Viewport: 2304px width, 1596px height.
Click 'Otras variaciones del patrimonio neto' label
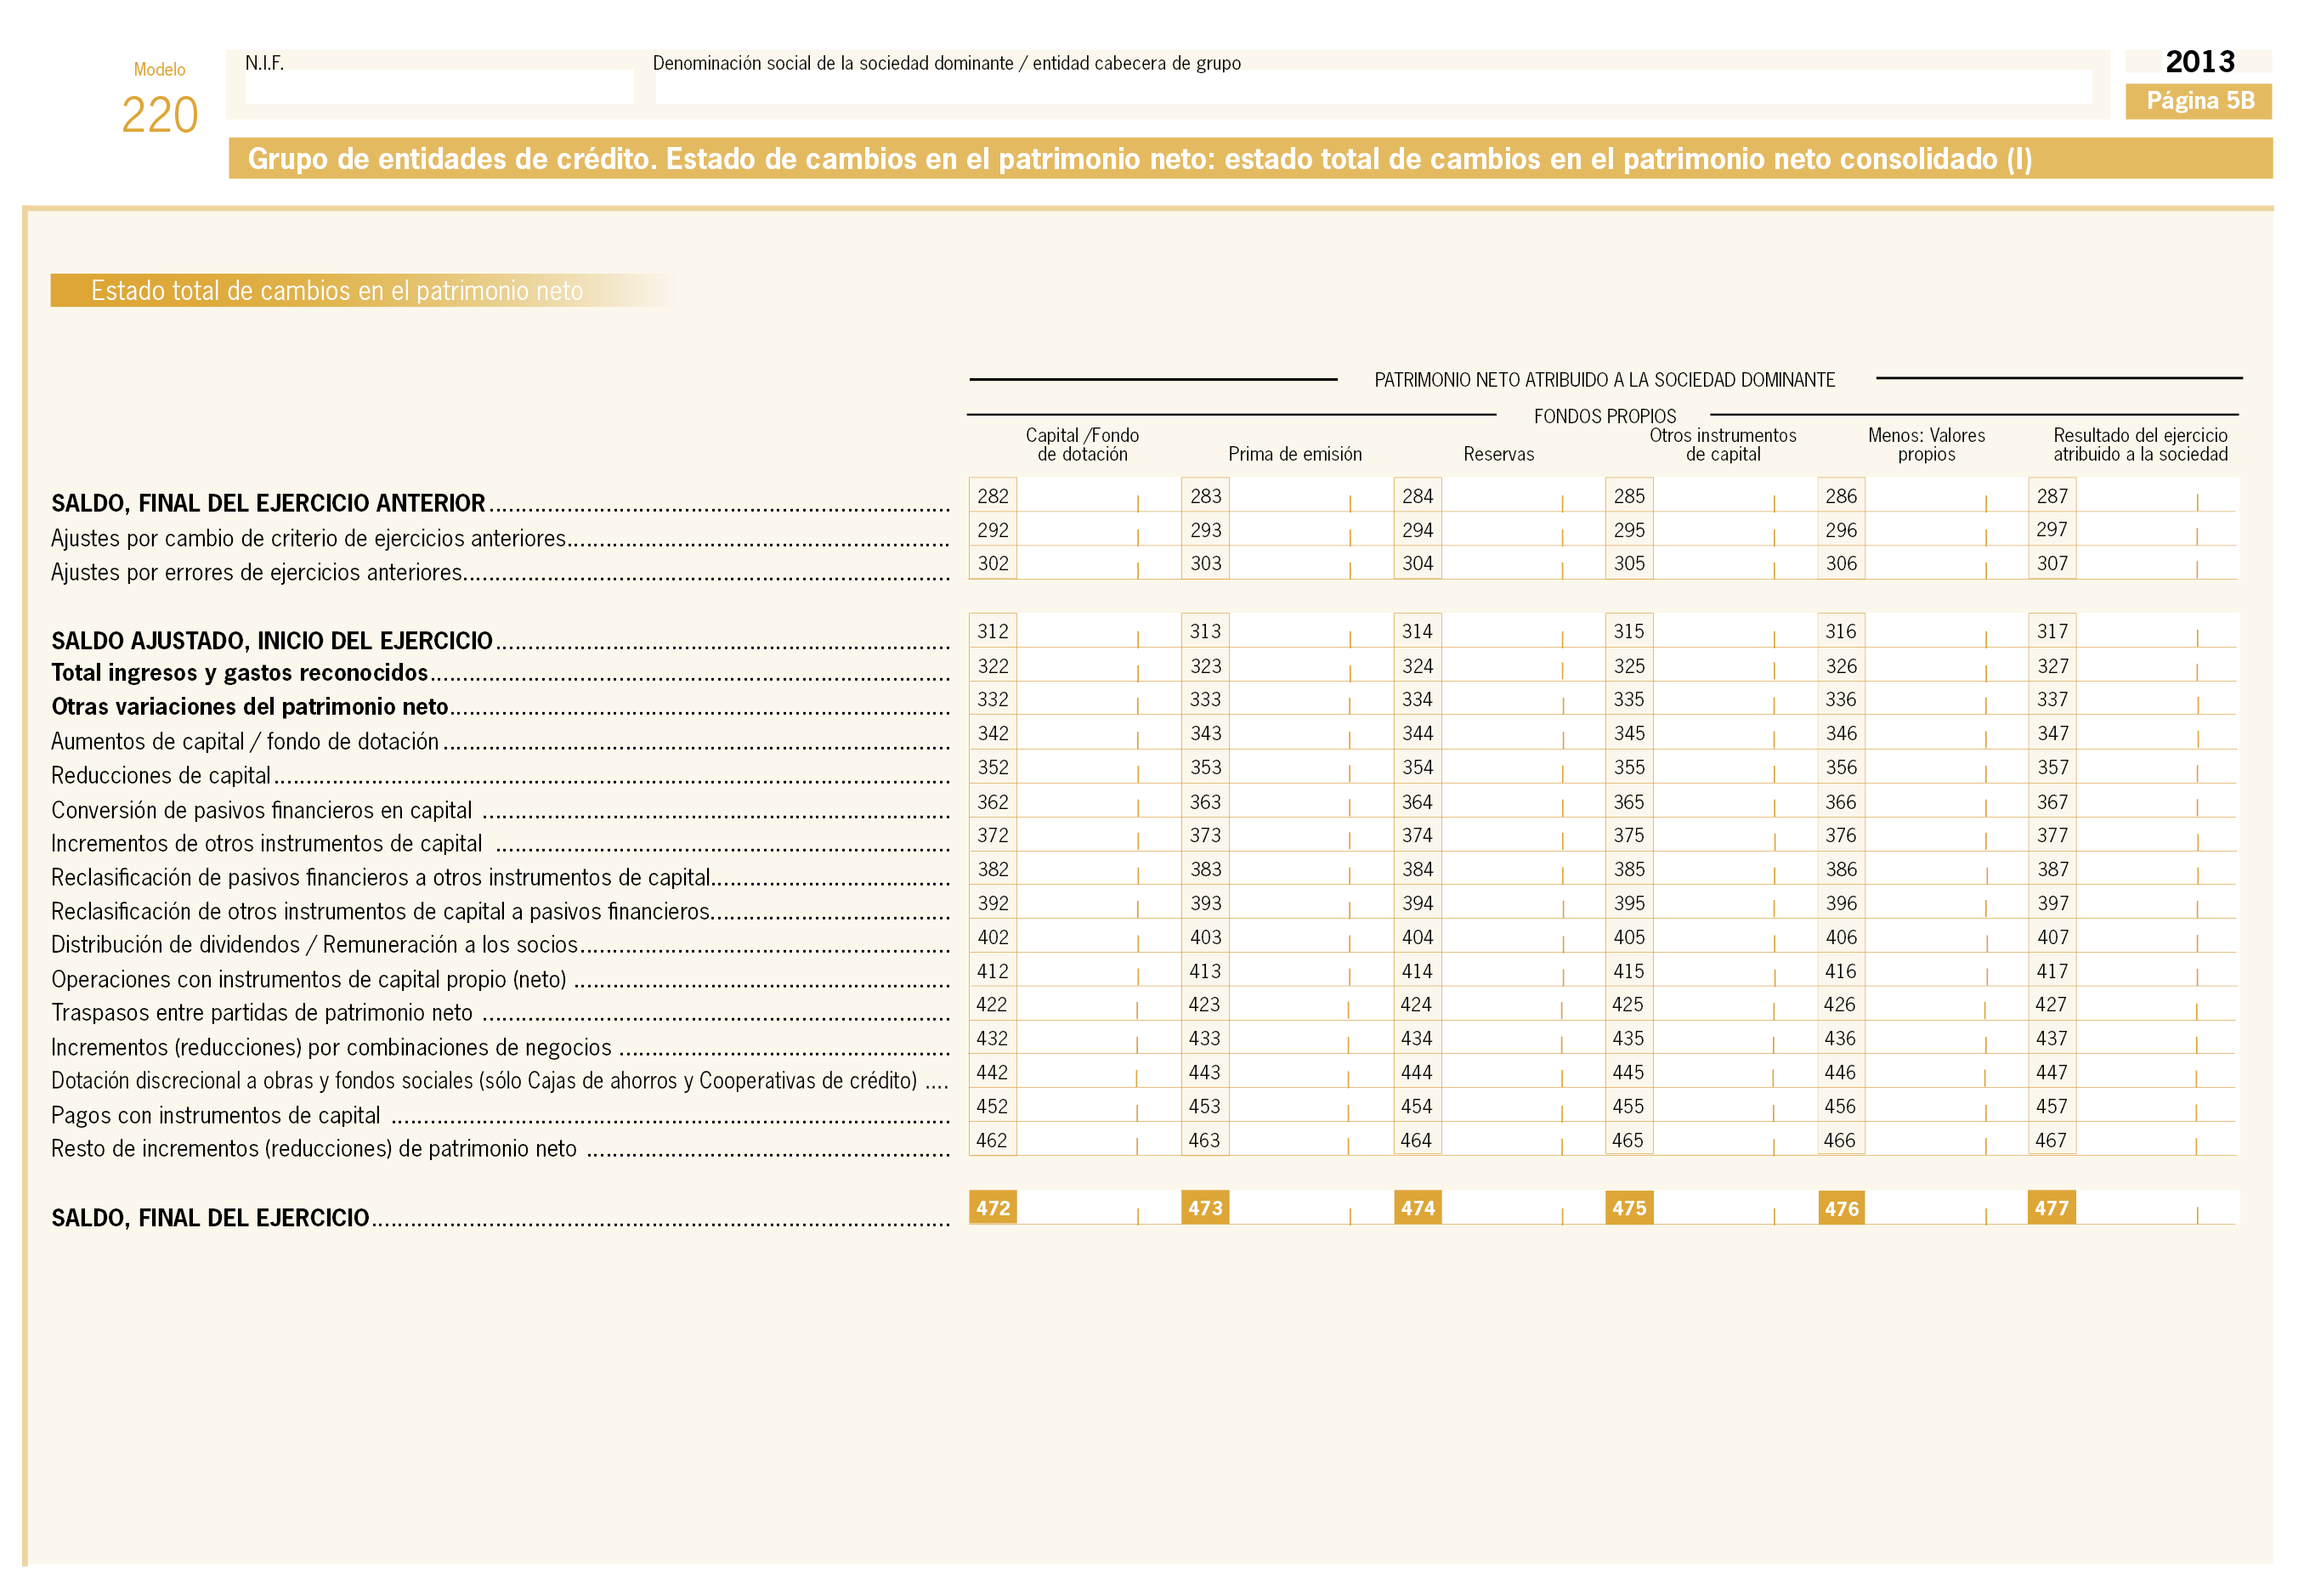(x=250, y=707)
